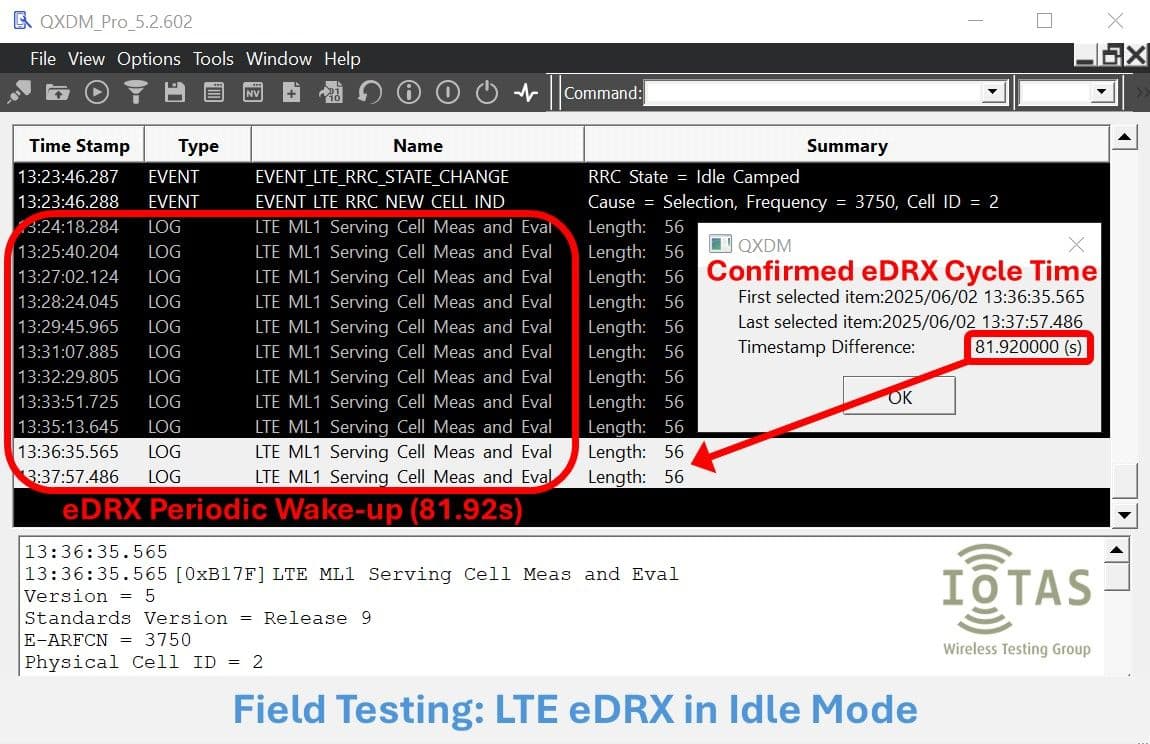Click the log list scrollbar thumb
This screenshot has height=744, width=1150.
click(1124, 481)
